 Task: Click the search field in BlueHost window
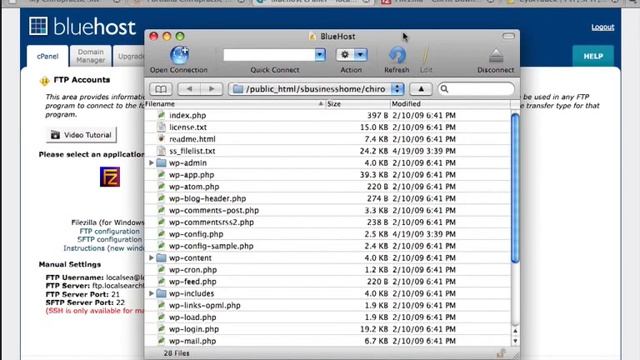click(476, 89)
